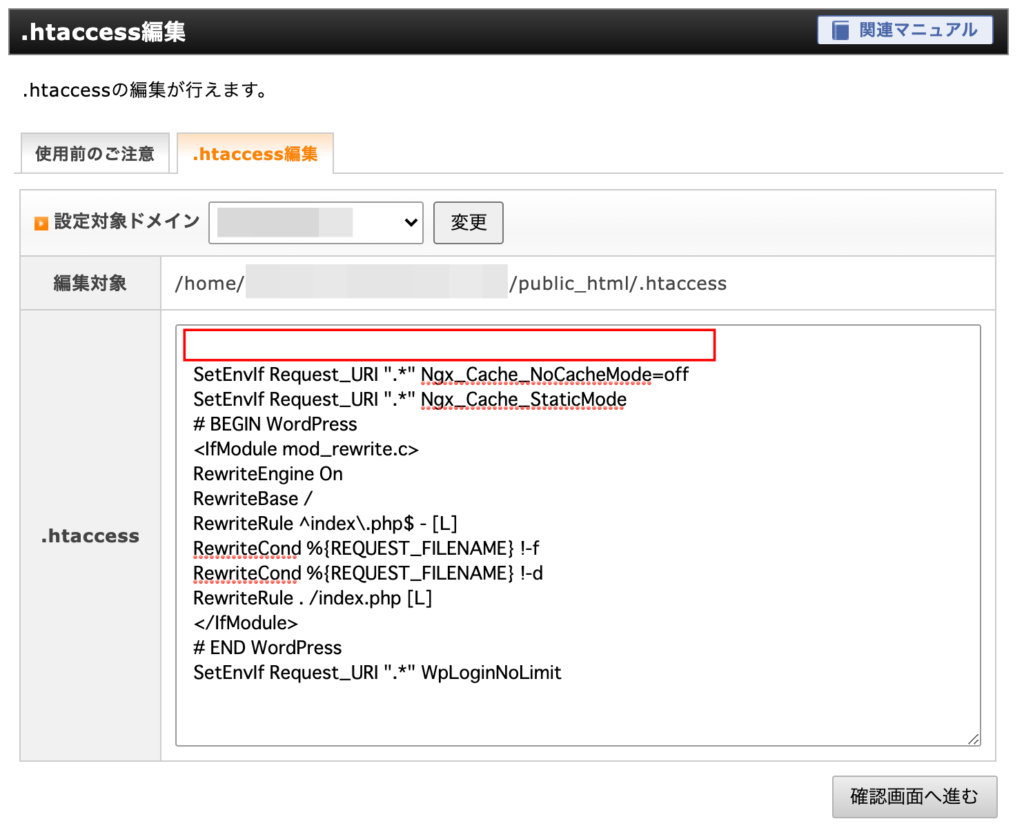Click the book icon in 関連マニュアル button
1024x828 pixels.
click(843, 29)
